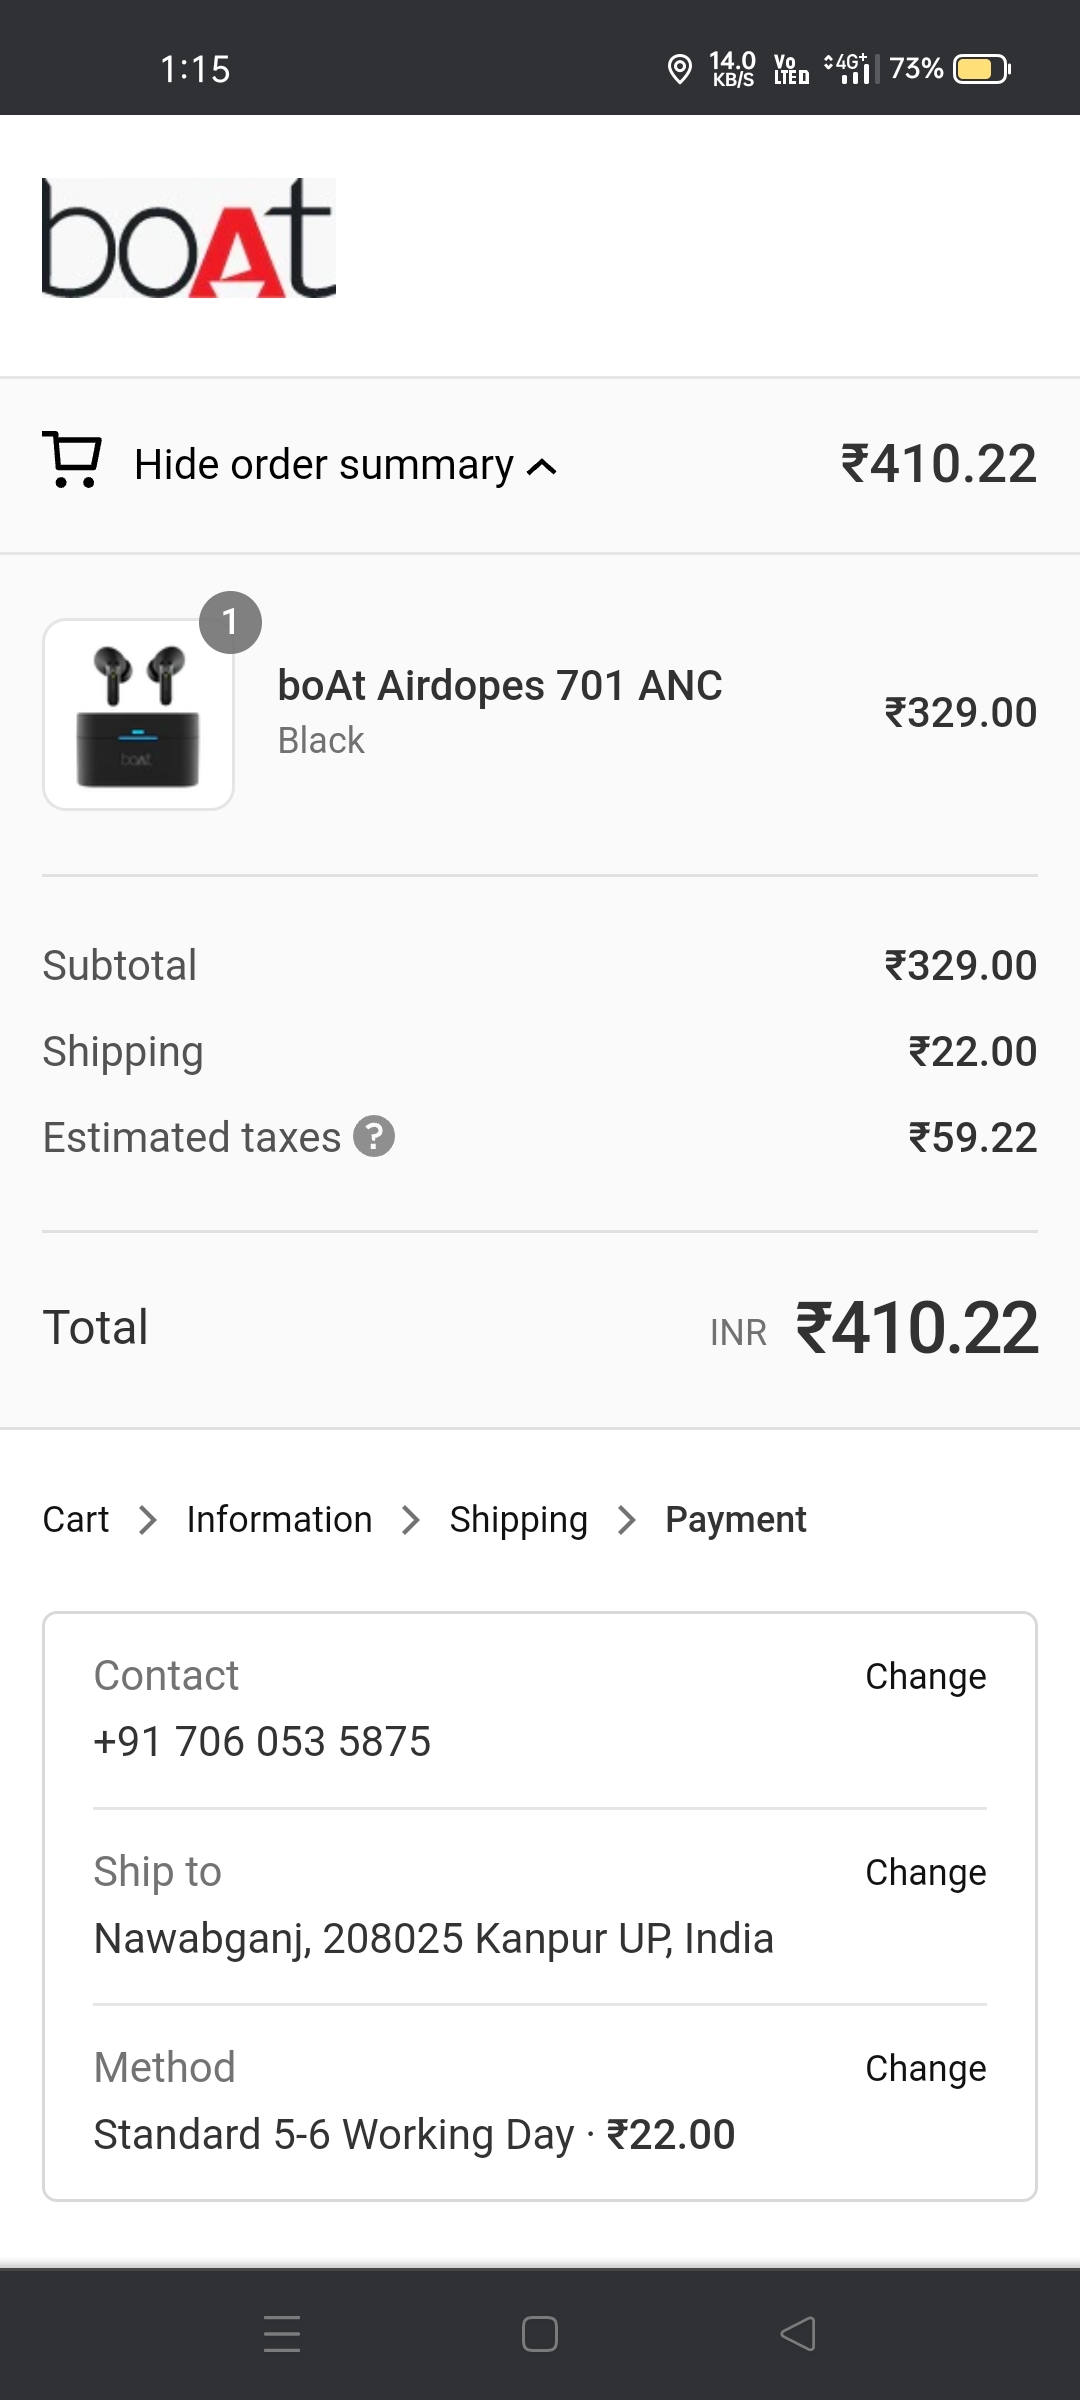The width and height of the screenshot is (1080, 2400).
Task: Tap the order total ₹410.22 in header
Action: (938, 464)
